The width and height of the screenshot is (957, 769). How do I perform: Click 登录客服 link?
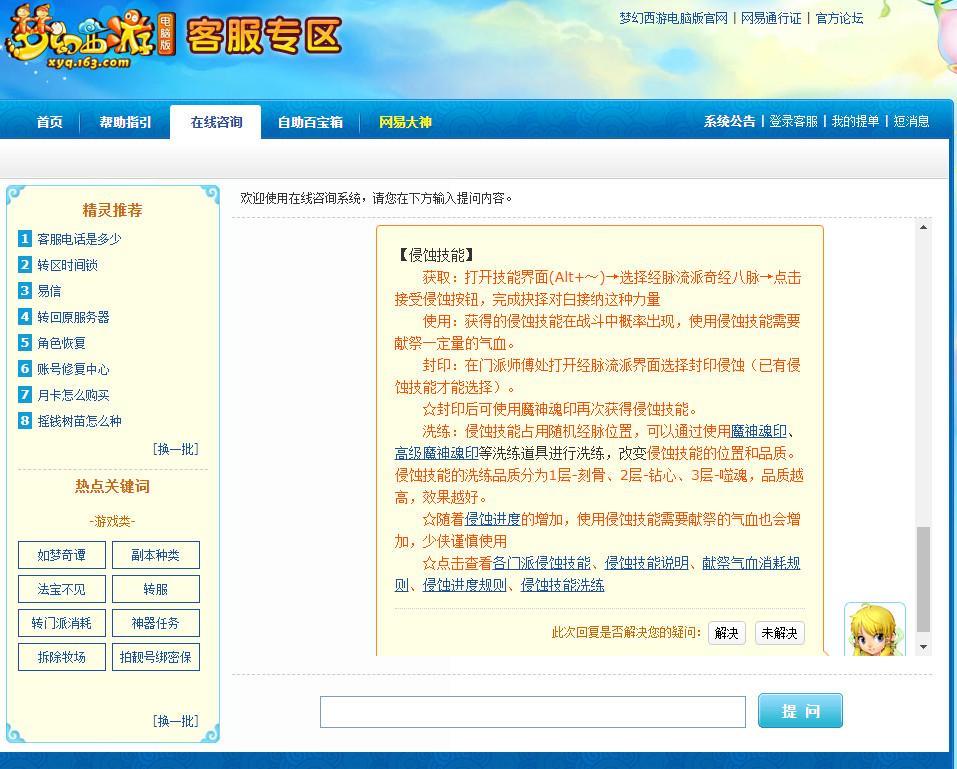click(793, 121)
